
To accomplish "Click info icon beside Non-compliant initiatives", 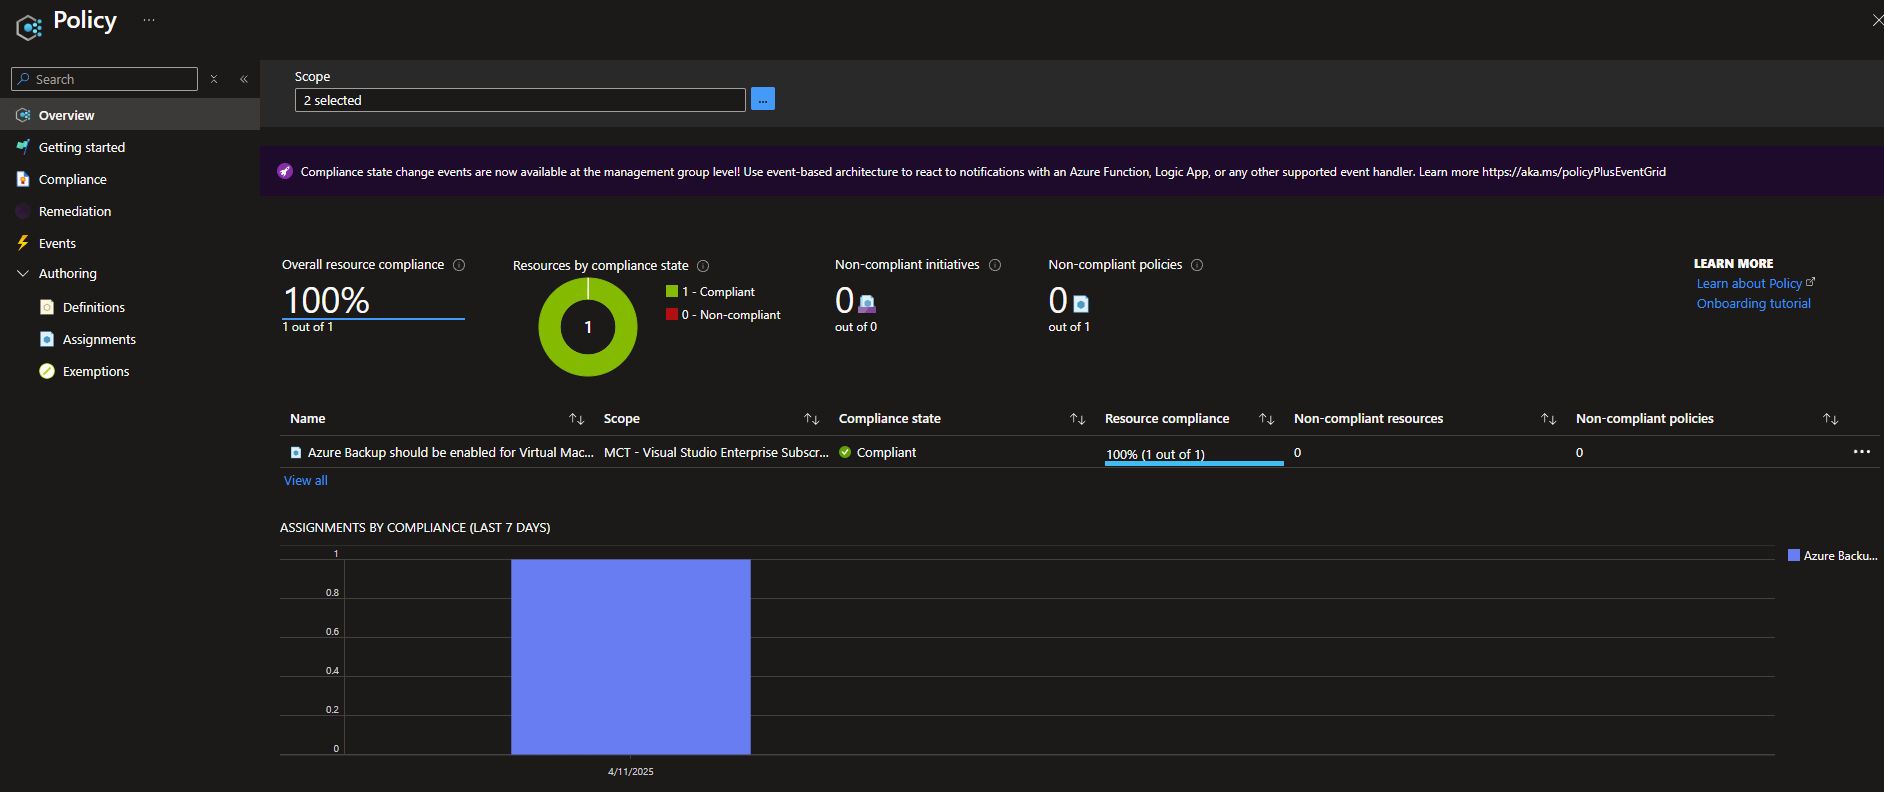I will click(995, 265).
